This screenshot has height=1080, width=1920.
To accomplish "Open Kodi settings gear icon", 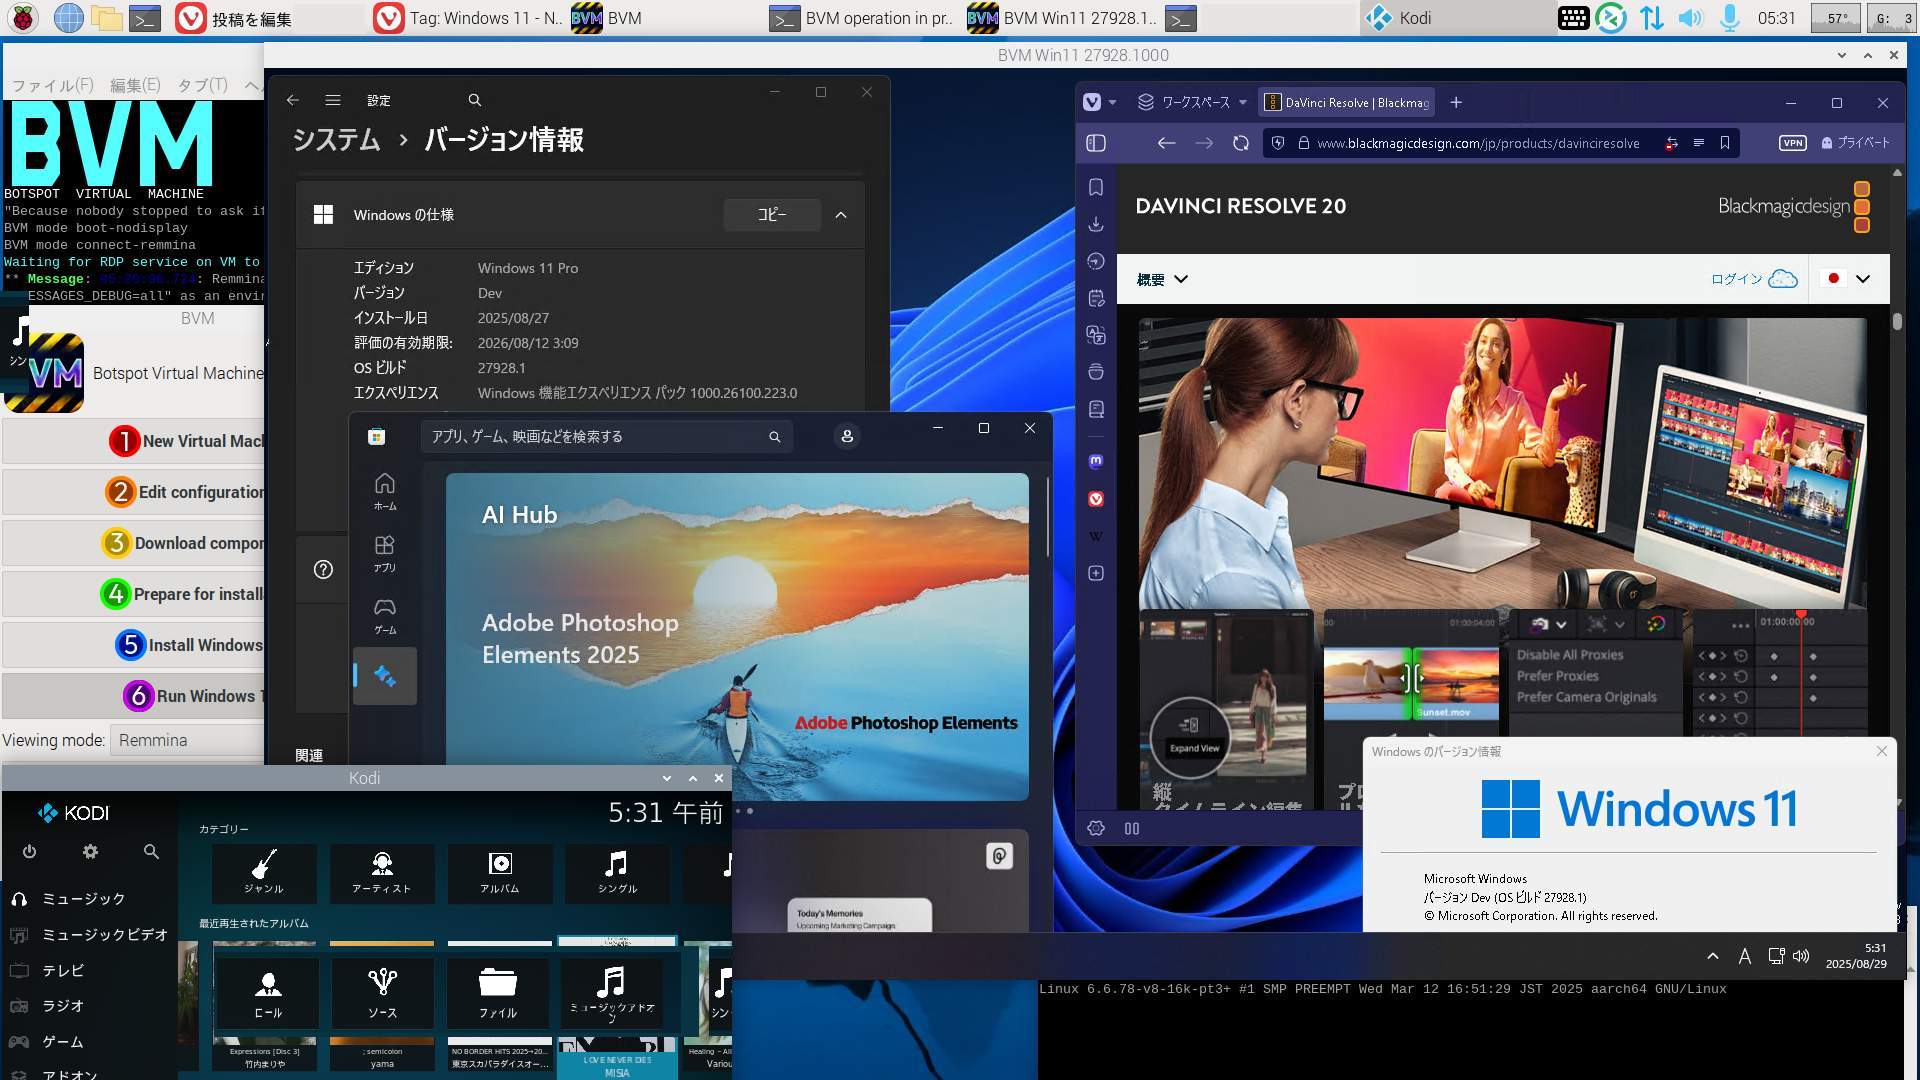I will pos(90,852).
